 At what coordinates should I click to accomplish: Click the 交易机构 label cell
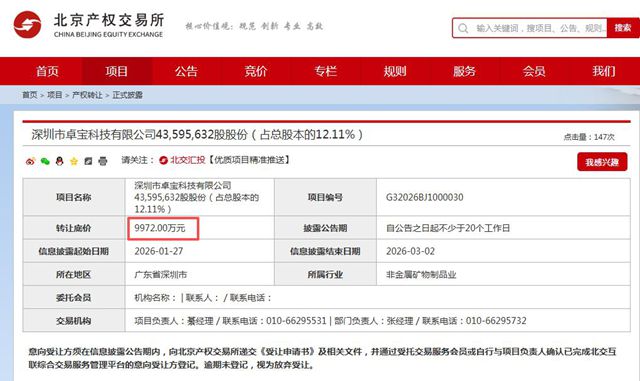click(74, 321)
